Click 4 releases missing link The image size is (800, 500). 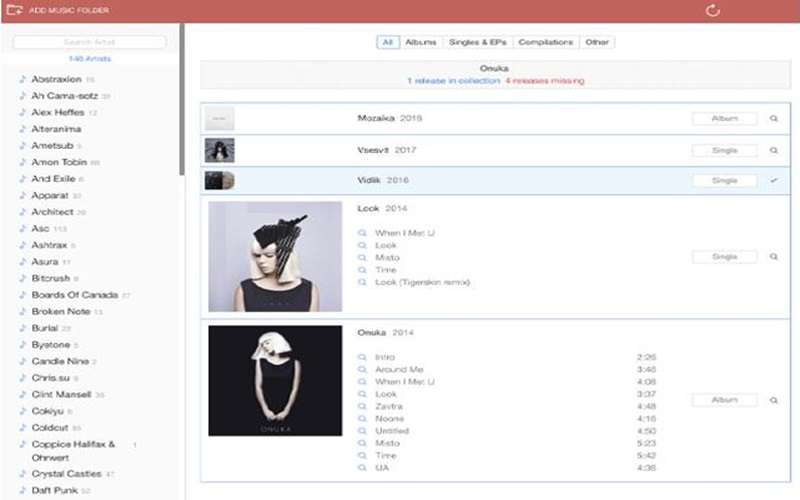[545, 81]
